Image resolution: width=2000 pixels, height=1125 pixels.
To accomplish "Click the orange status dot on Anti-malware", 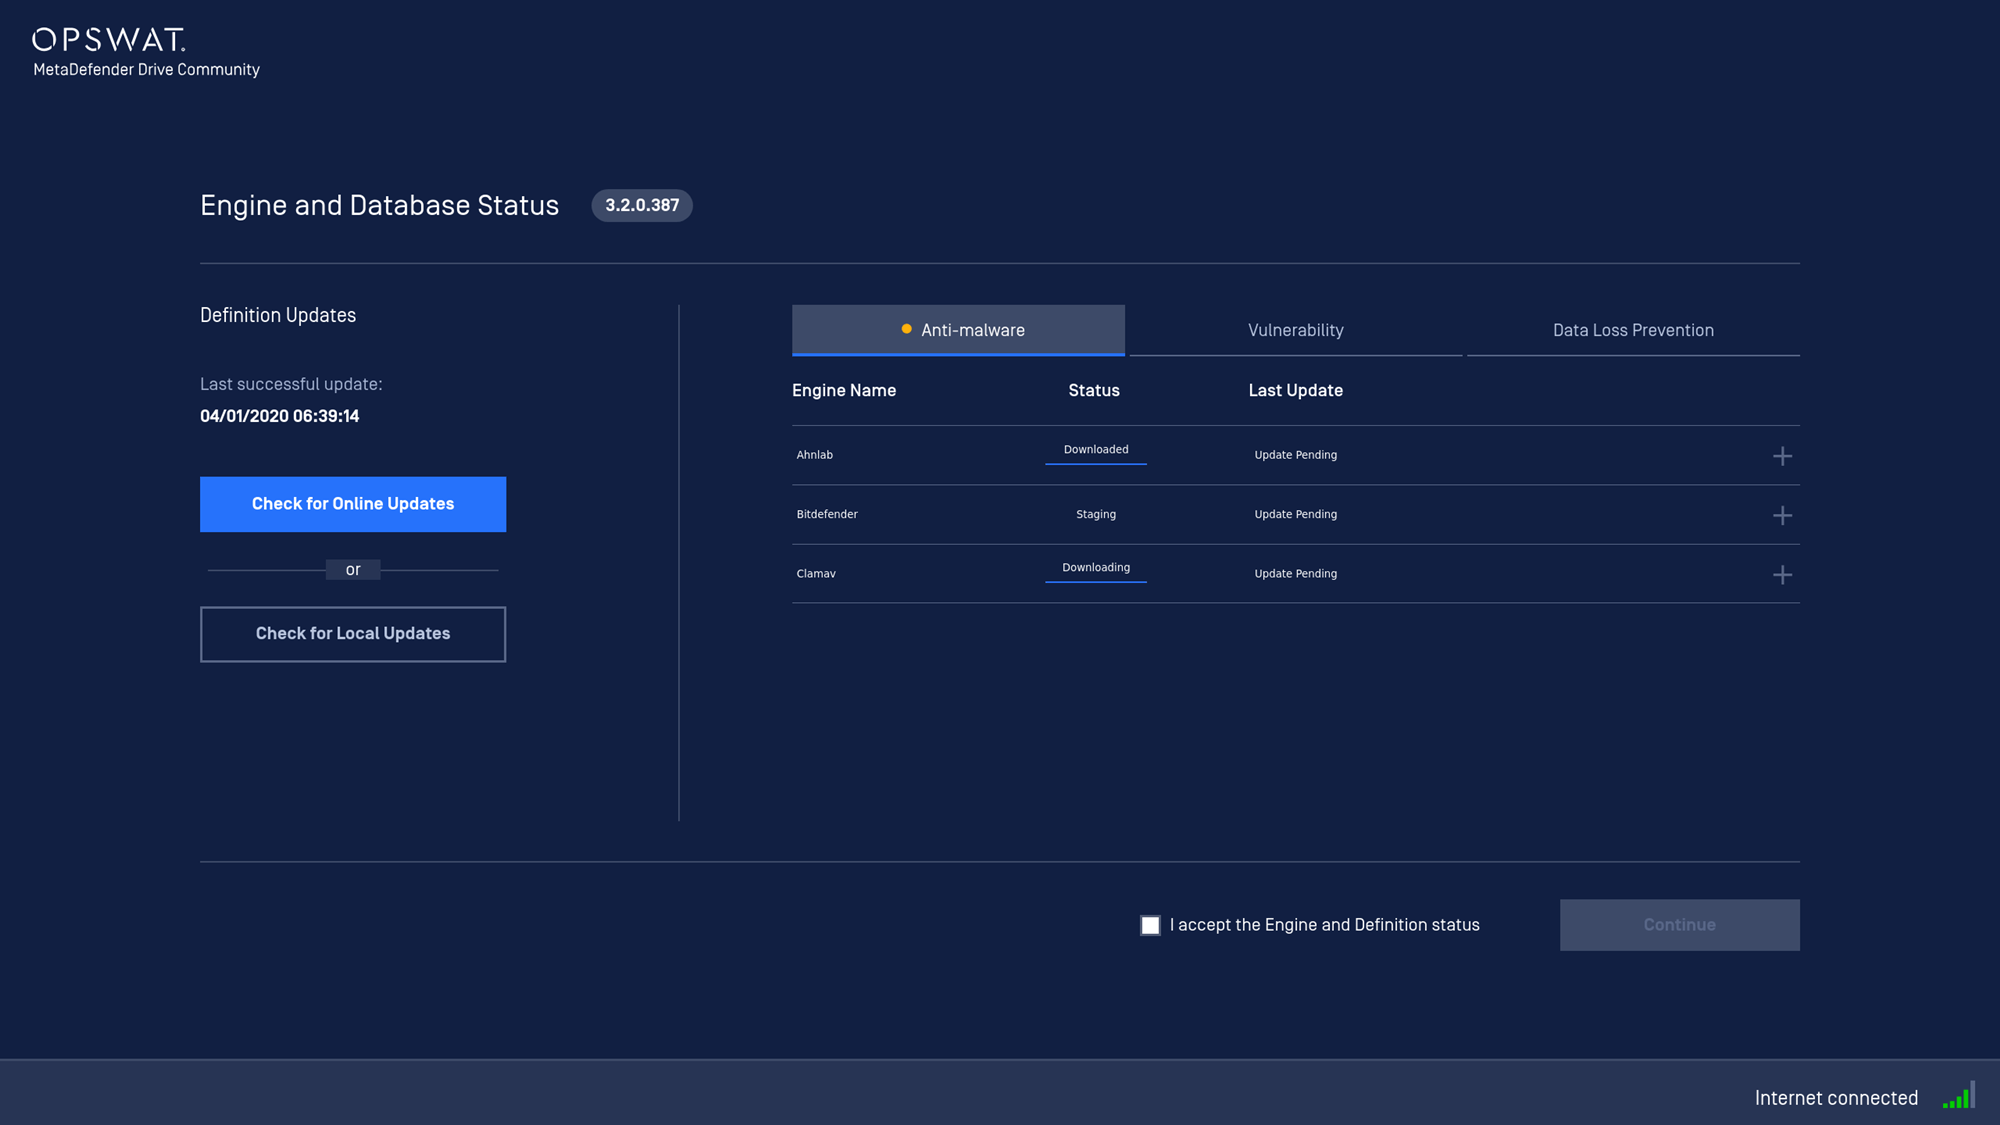I will (x=905, y=327).
